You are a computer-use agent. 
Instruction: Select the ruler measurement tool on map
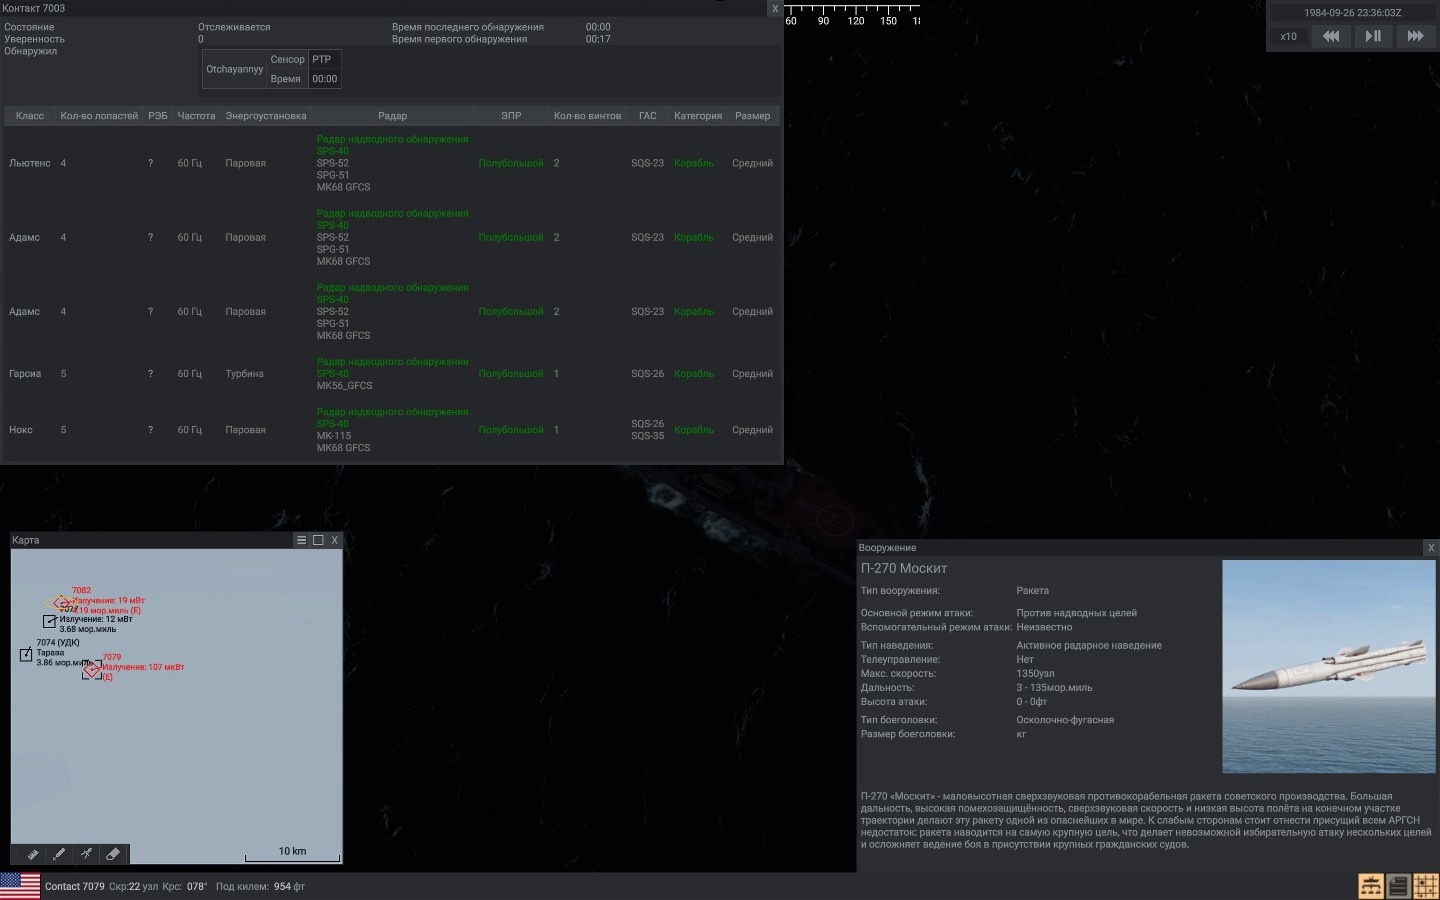coord(33,854)
